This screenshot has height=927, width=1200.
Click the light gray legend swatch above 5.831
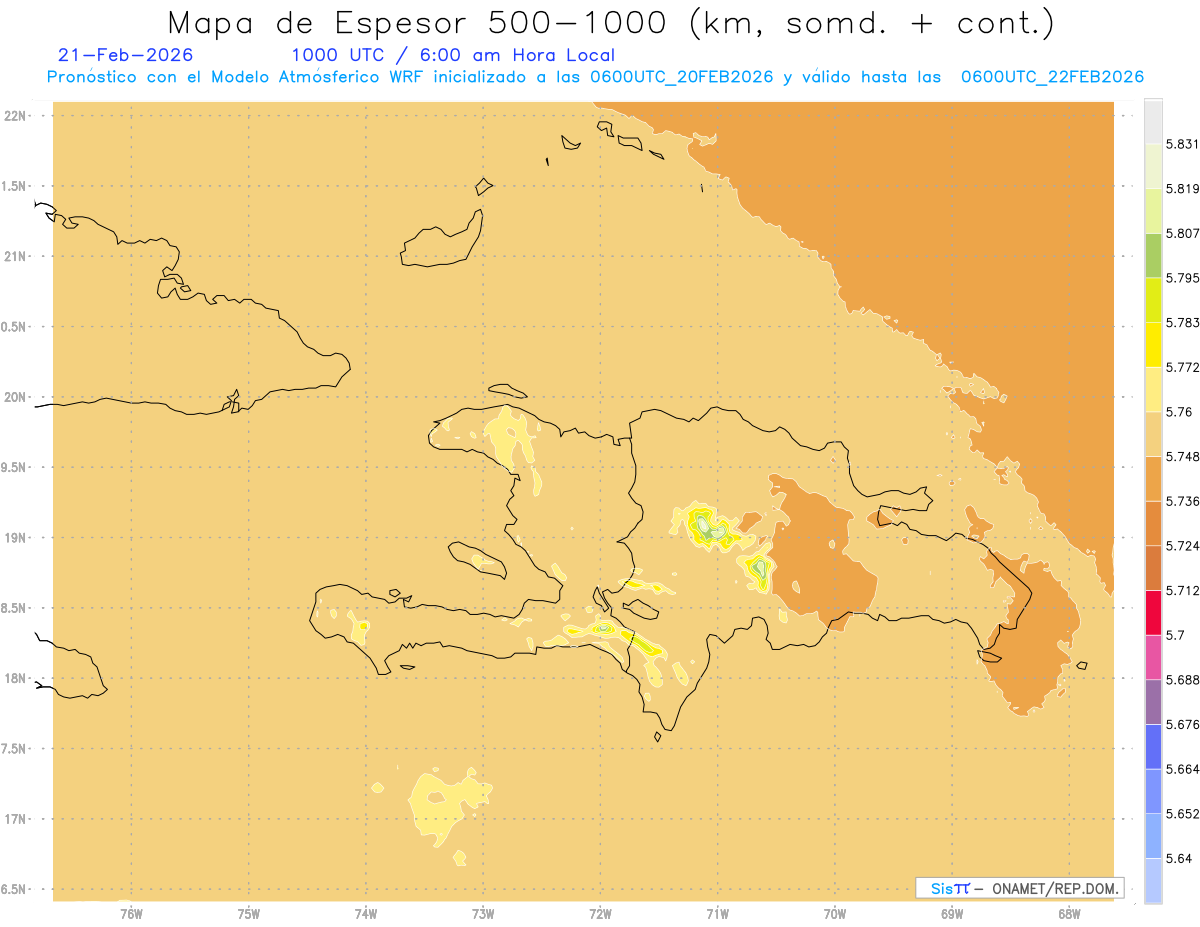tap(1153, 122)
